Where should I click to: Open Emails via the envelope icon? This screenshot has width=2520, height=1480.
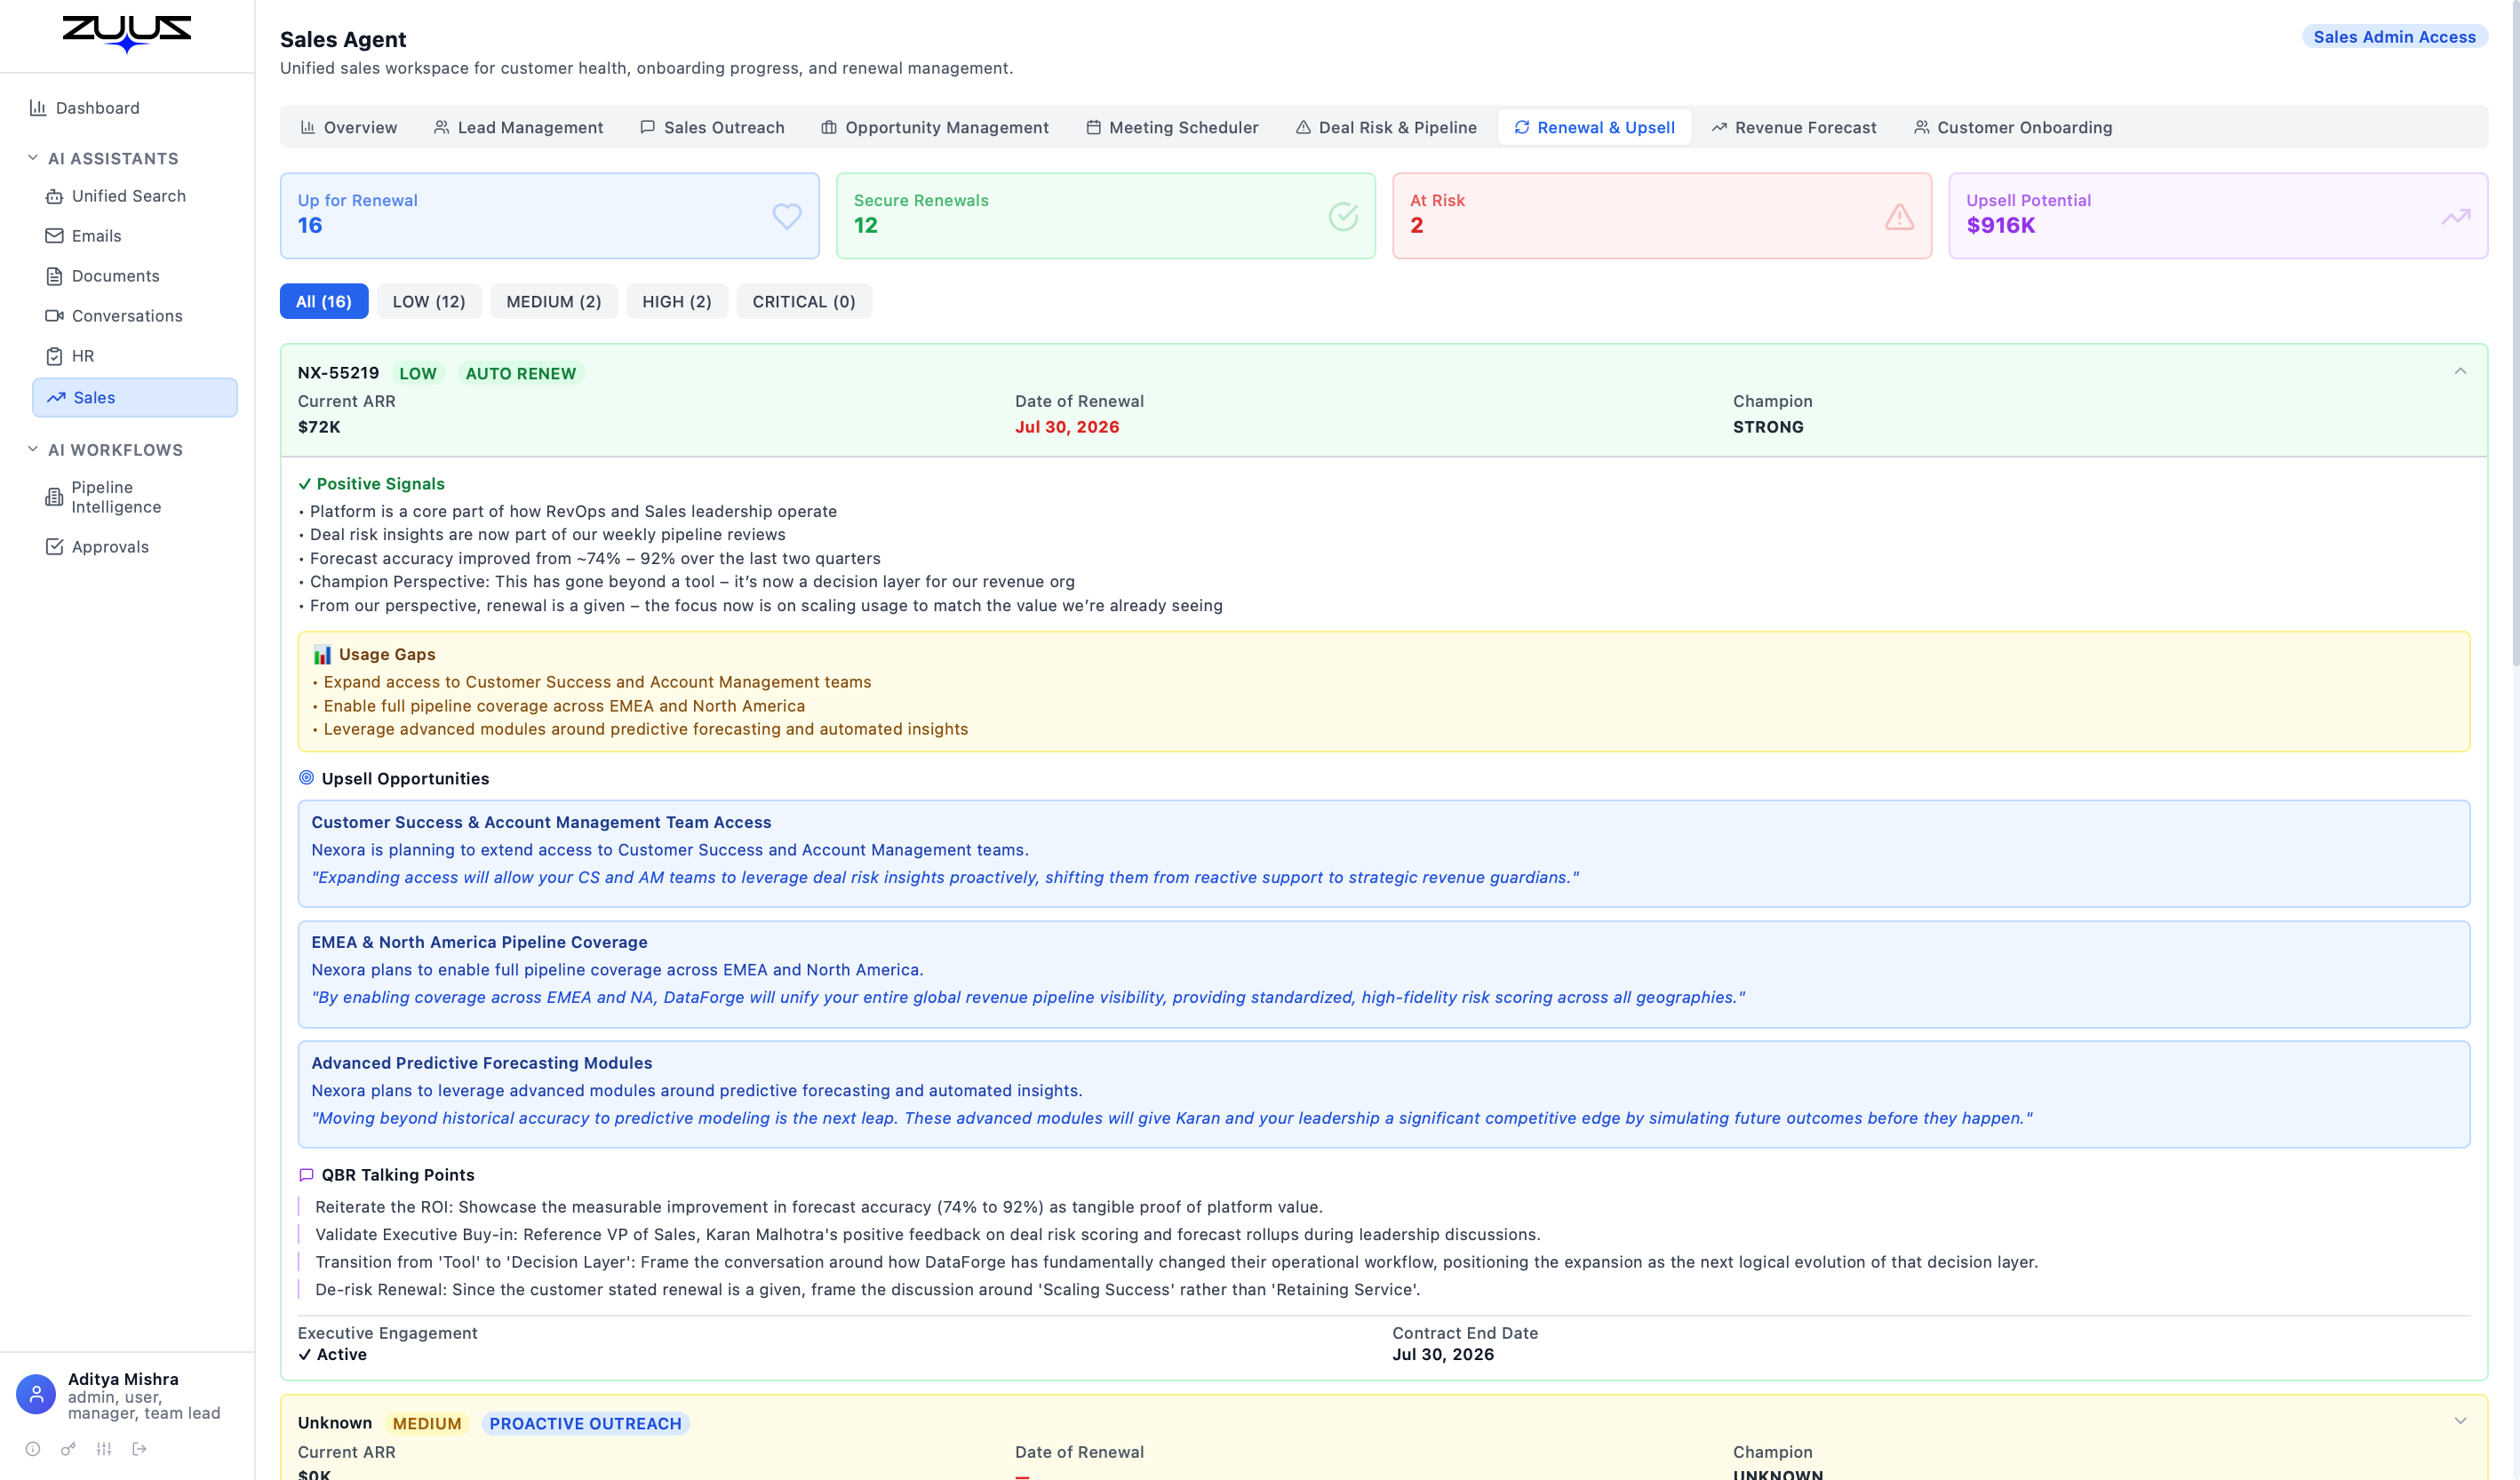click(x=54, y=236)
